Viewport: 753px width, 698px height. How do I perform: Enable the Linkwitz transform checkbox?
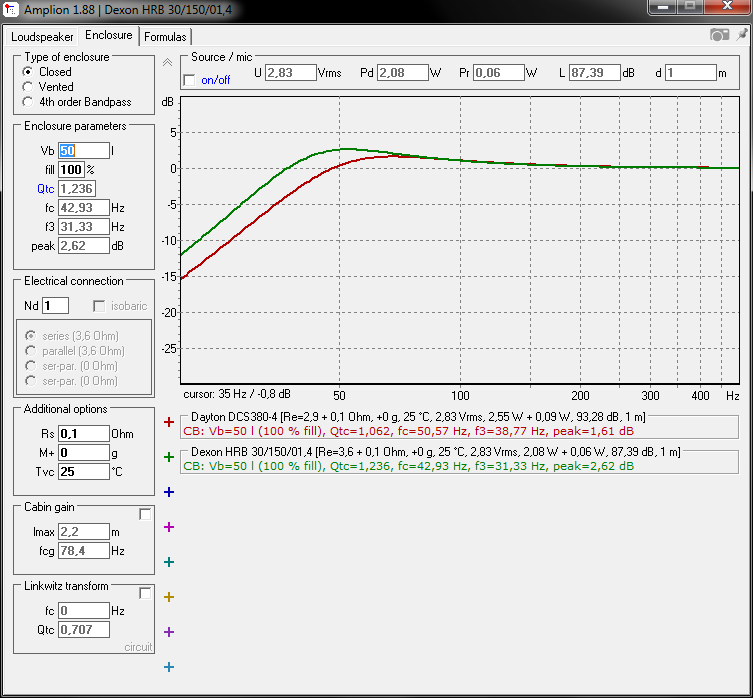(x=145, y=593)
